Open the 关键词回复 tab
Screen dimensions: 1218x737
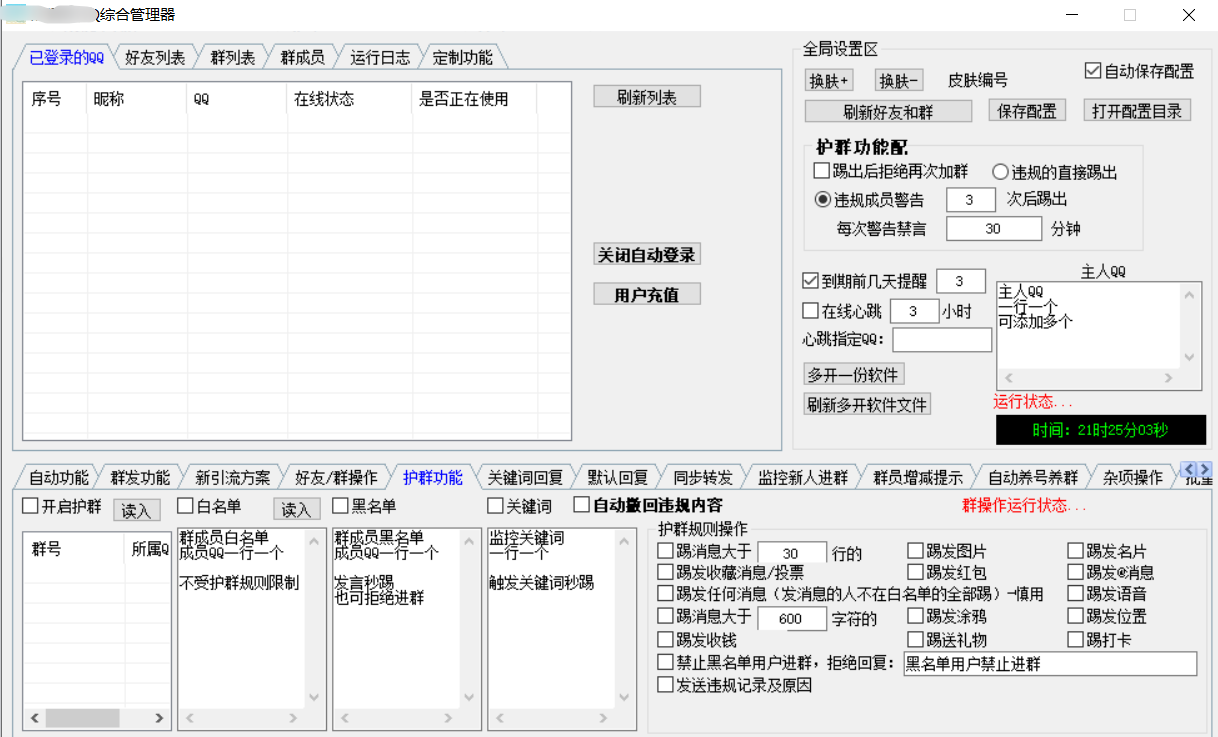tap(525, 477)
